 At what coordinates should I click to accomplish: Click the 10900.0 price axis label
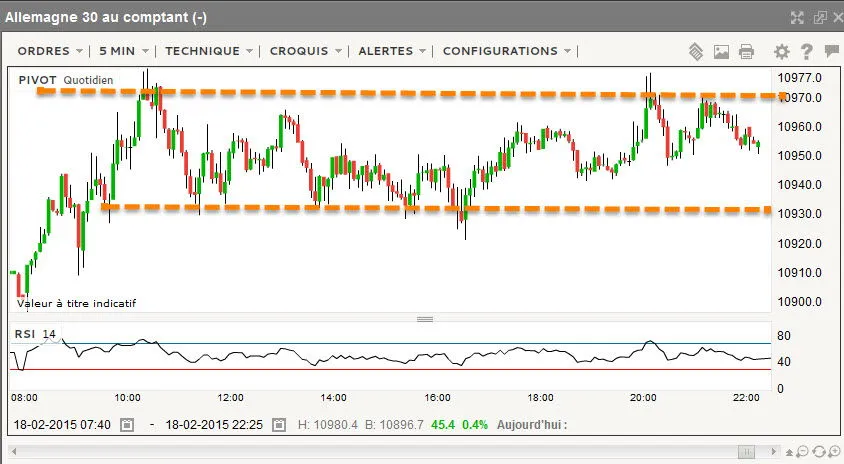(799, 301)
